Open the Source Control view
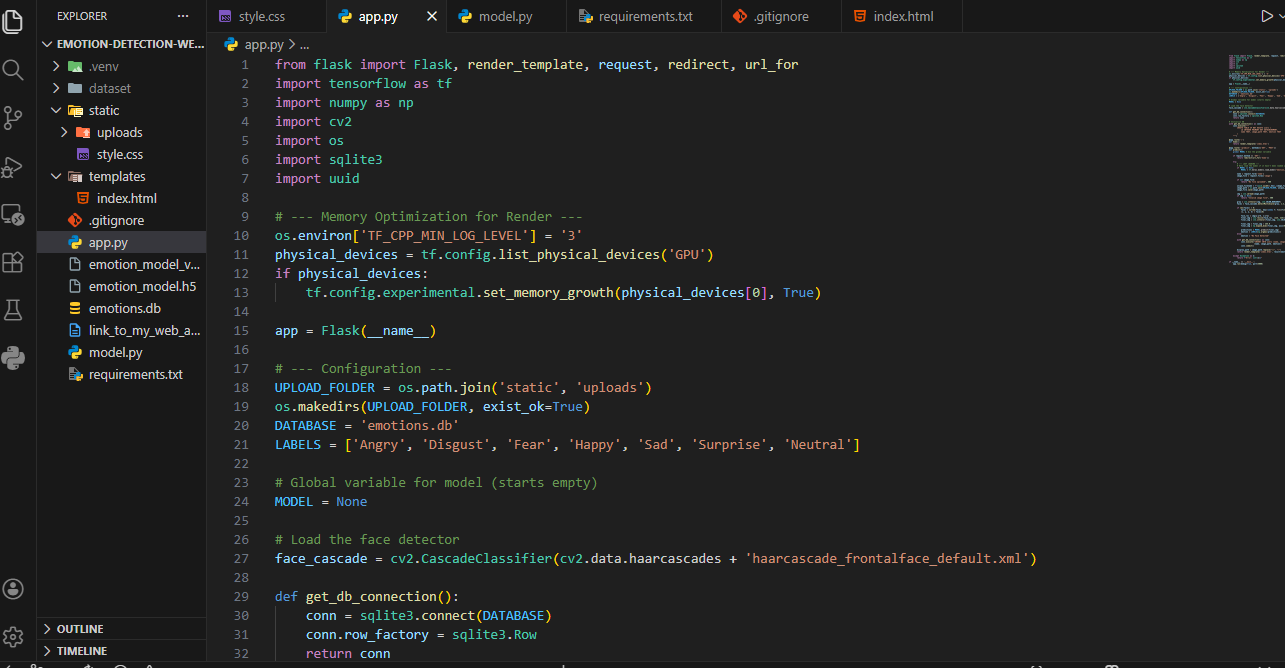This screenshot has width=1285, height=668. (13, 117)
